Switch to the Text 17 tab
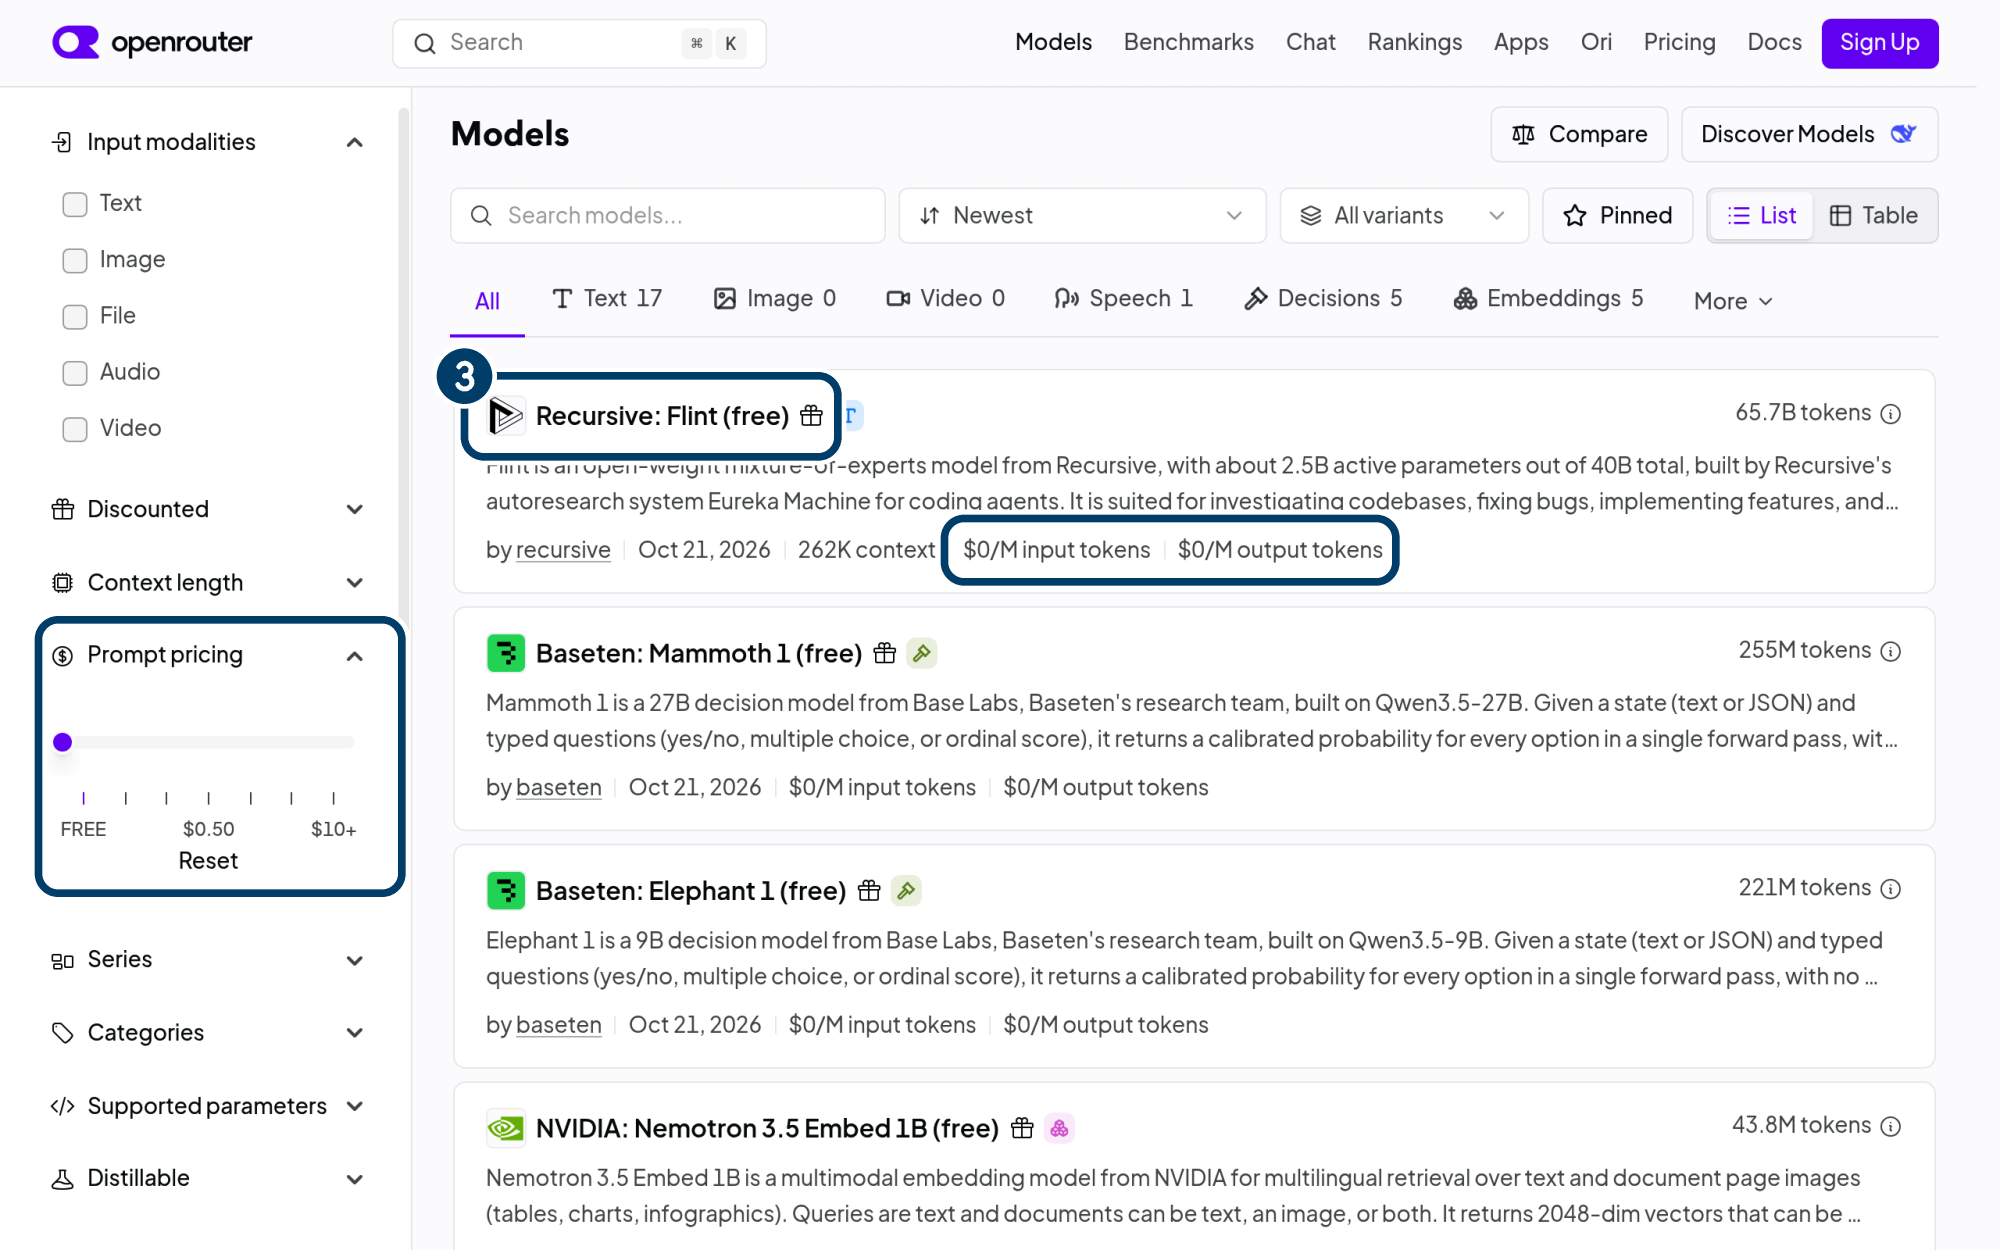Viewport: 2000px width, 1250px height. click(x=607, y=299)
